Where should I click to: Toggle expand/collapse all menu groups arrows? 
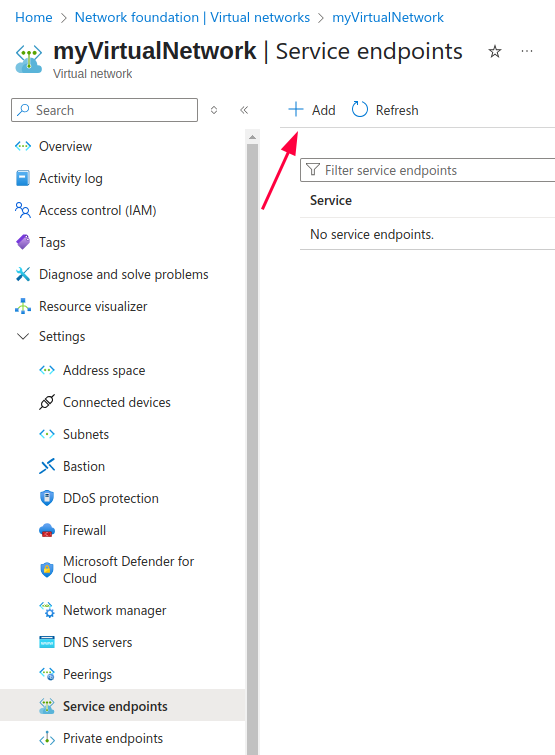pyautogui.click(x=214, y=110)
